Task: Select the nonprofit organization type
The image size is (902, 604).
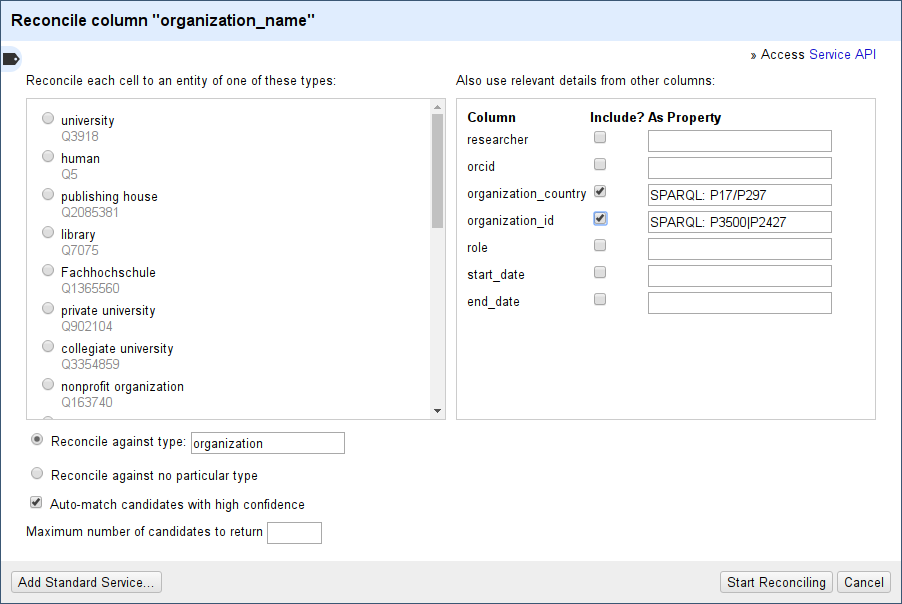Action: [x=48, y=384]
